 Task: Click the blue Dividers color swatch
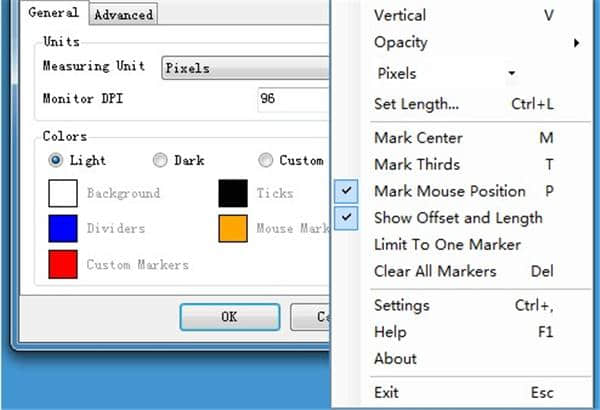click(x=63, y=229)
